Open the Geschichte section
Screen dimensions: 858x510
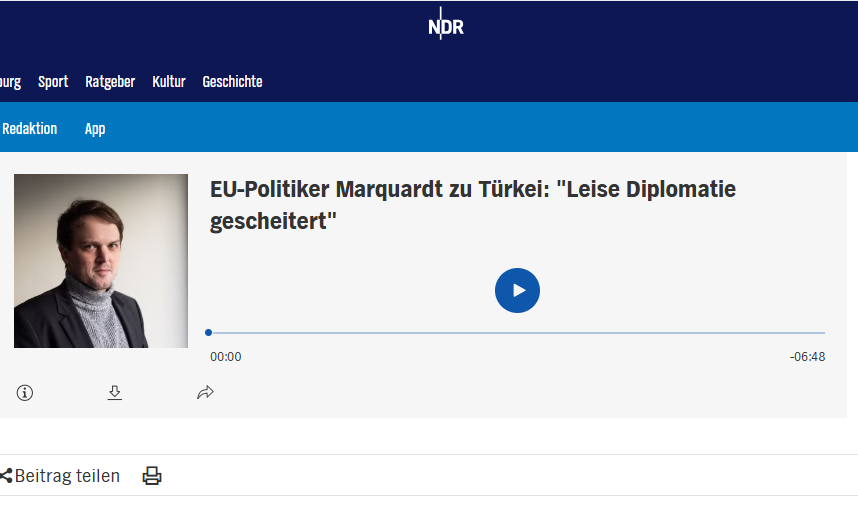coord(233,82)
